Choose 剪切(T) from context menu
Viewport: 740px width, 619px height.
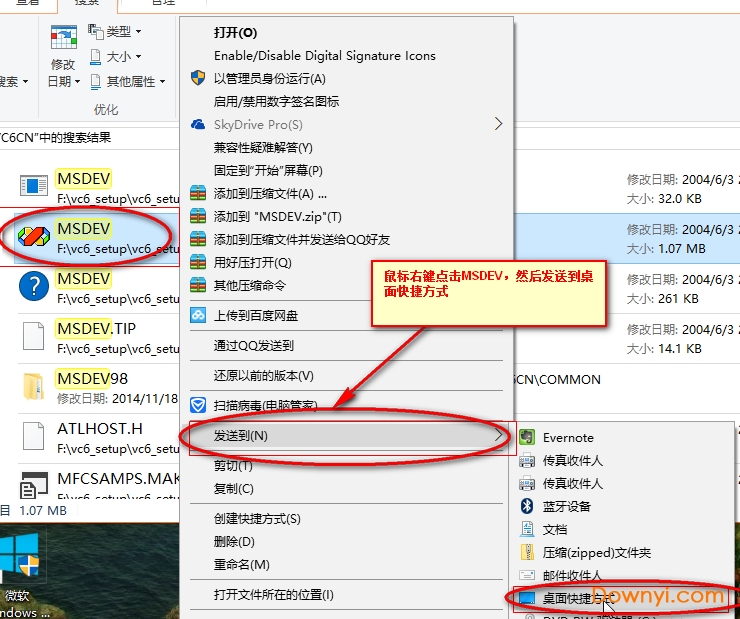[233, 466]
